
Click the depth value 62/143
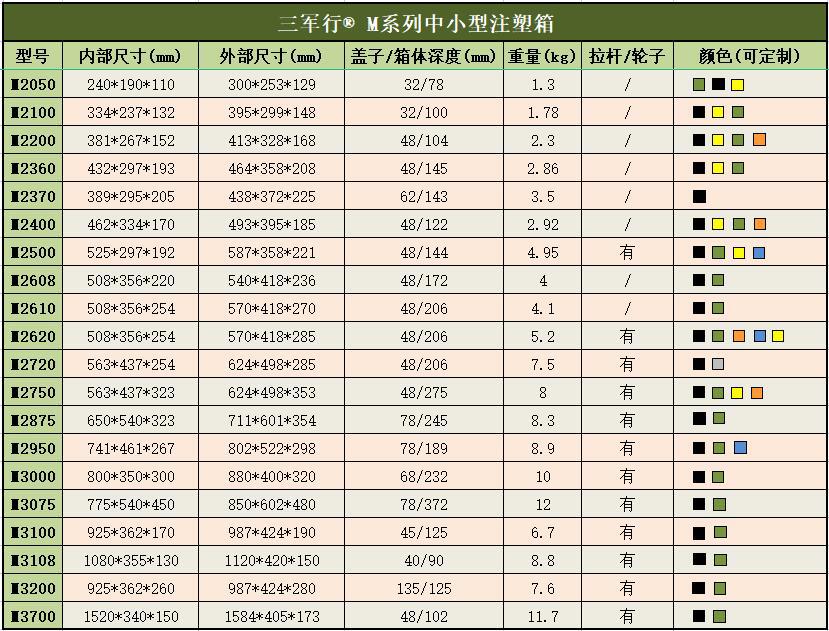coord(424,197)
